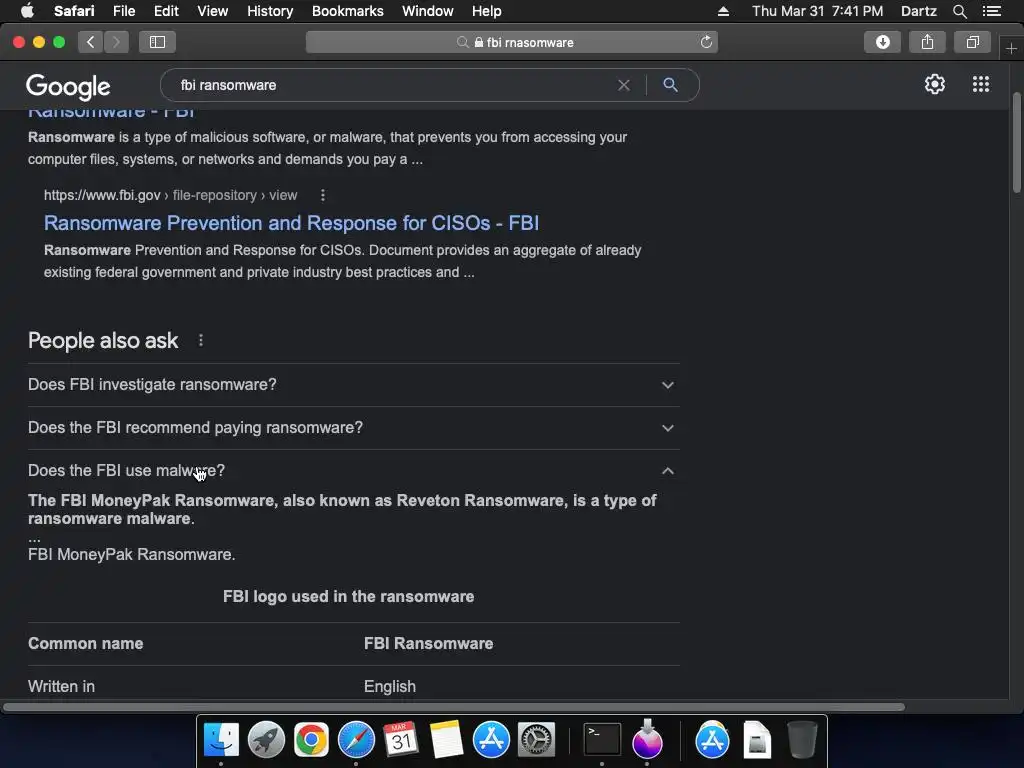
Task: Reload the page with the refresh icon
Action: (x=706, y=42)
